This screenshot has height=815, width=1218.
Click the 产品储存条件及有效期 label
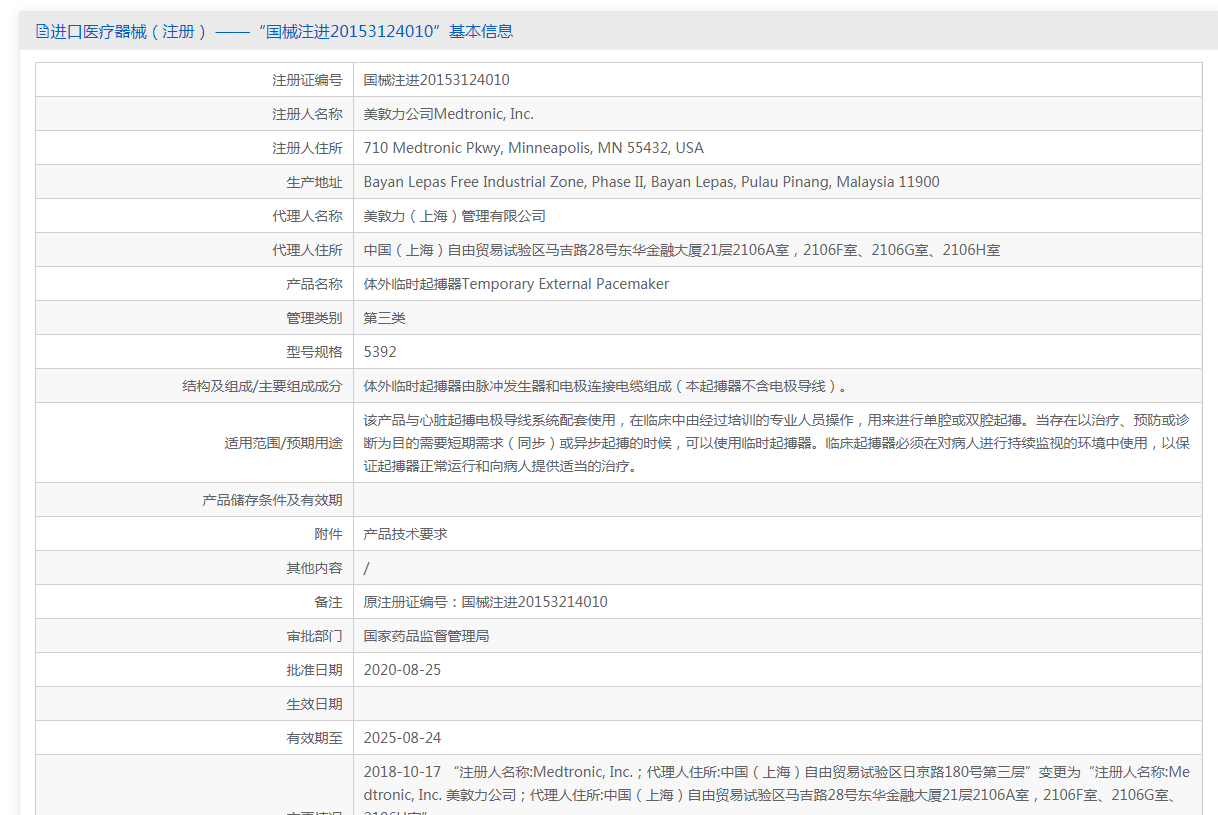point(272,500)
